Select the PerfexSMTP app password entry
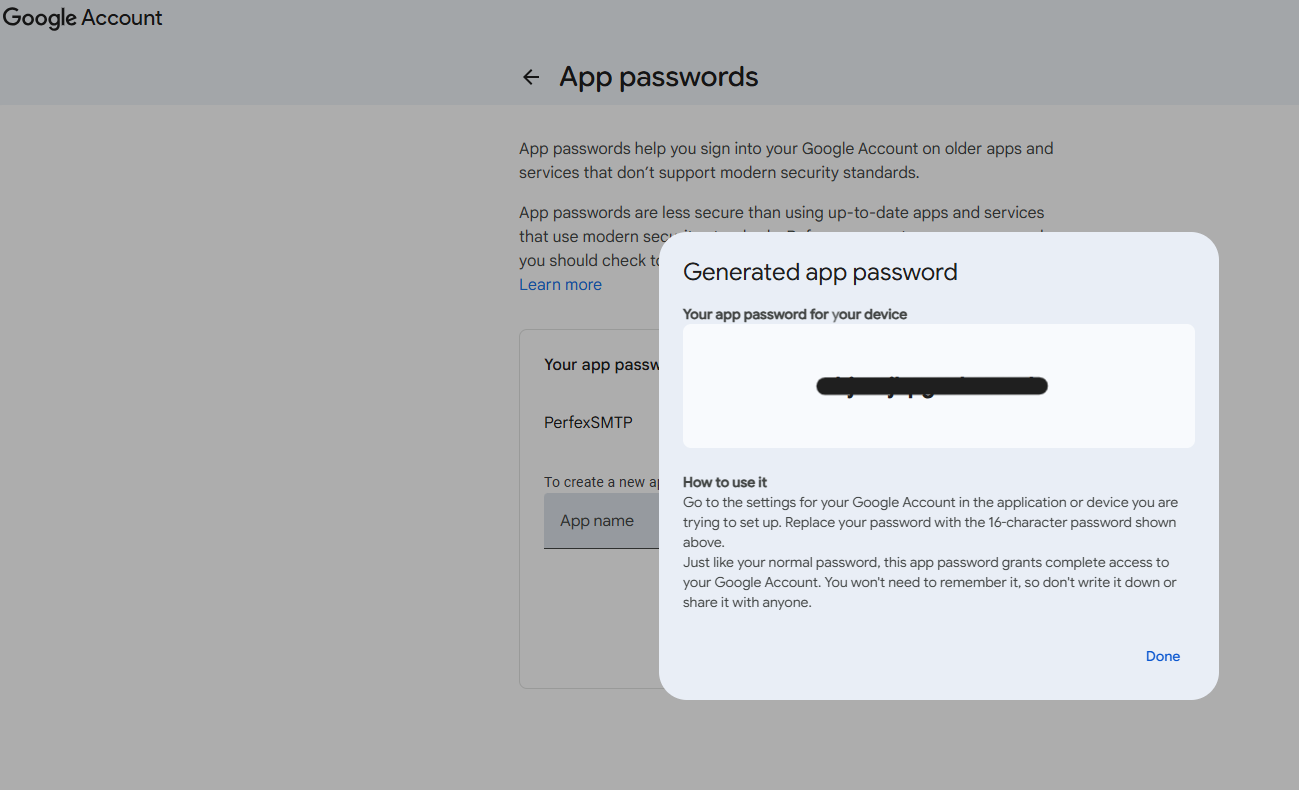 [588, 423]
